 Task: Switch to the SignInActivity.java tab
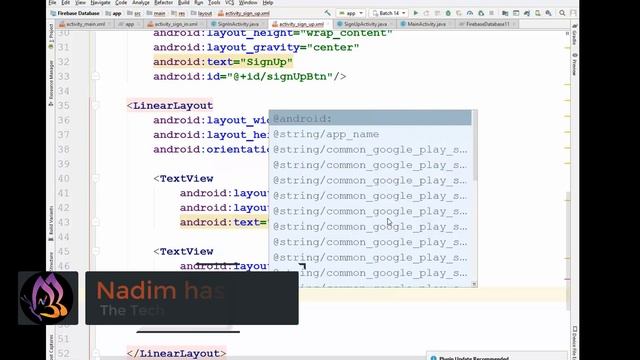click(x=236, y=24)
